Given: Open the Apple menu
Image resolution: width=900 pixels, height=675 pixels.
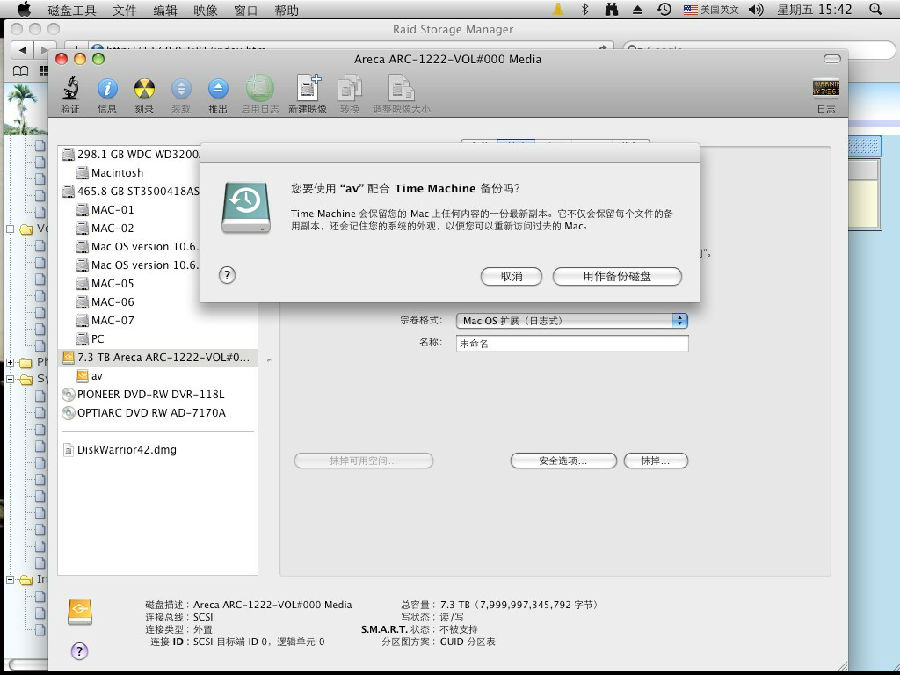Looking at the screenshot, I should coord(25,9).
